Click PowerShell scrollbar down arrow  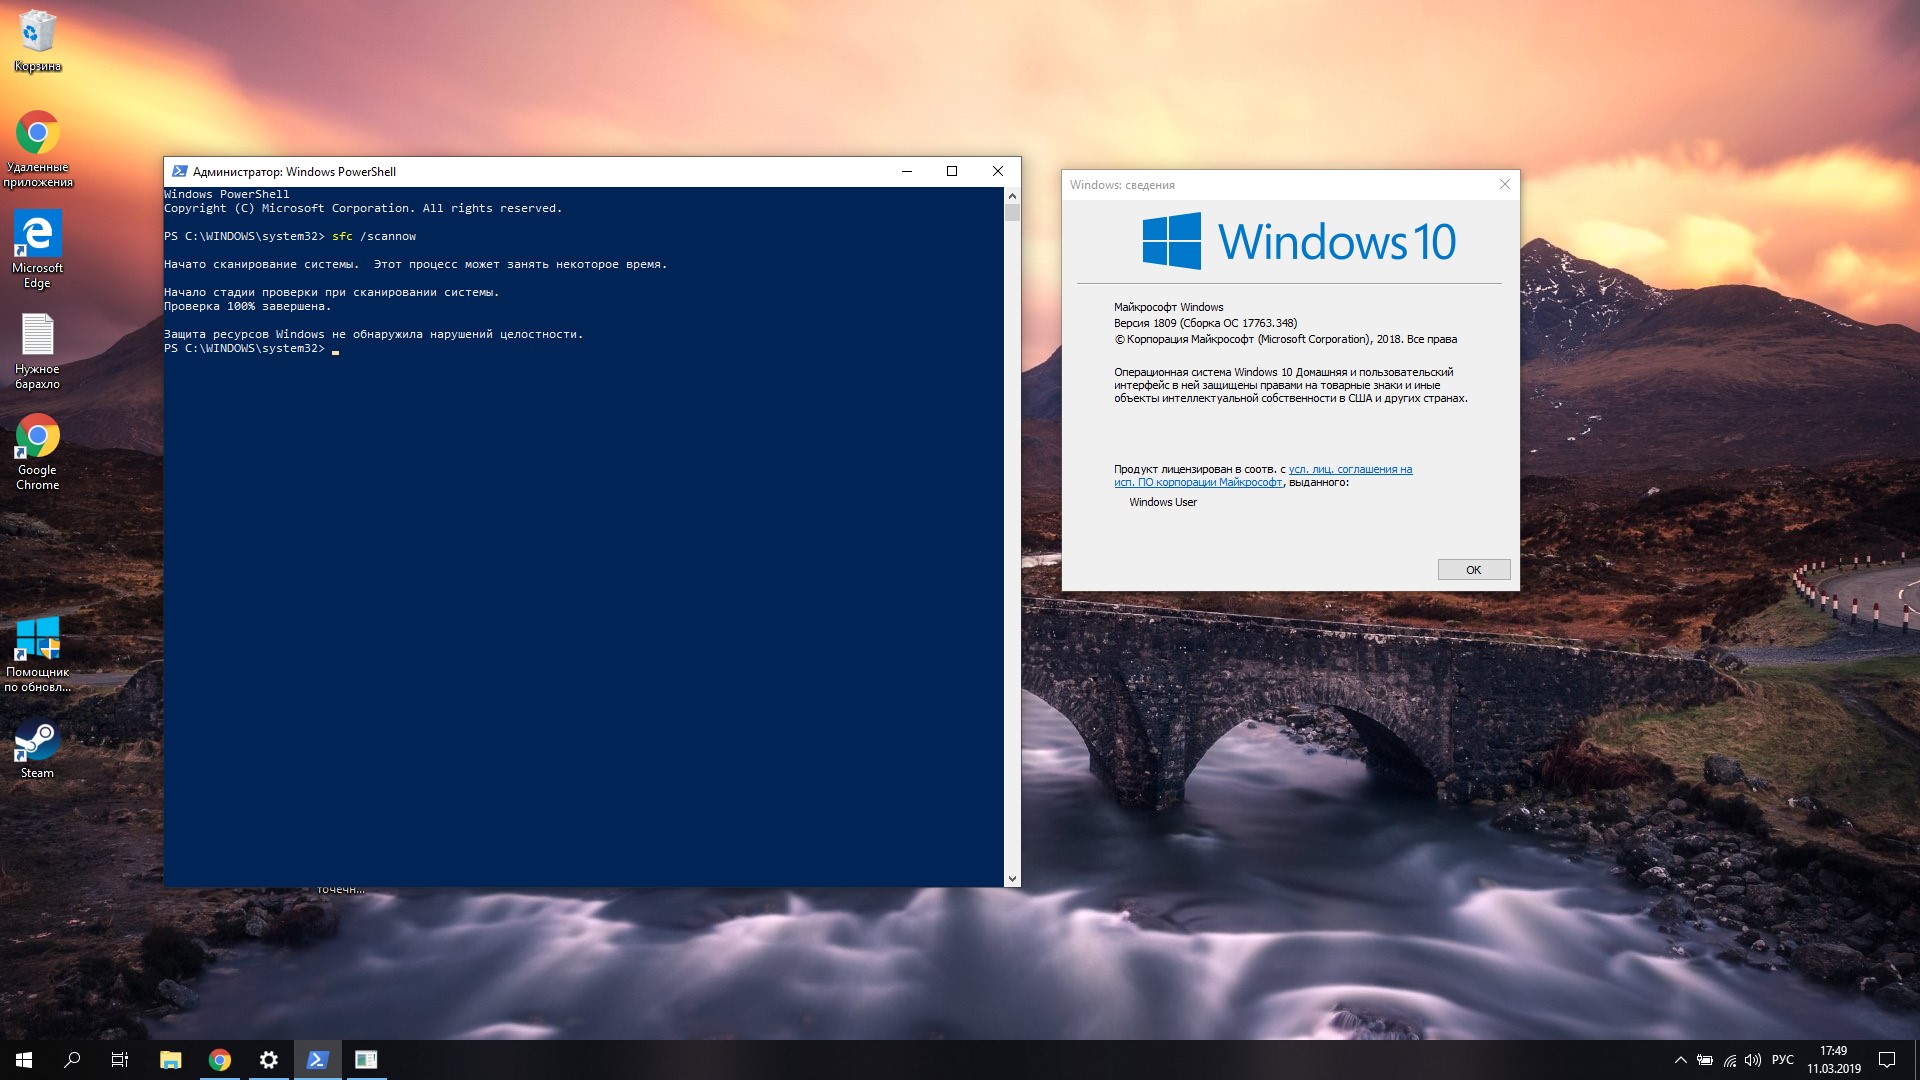1012,878
